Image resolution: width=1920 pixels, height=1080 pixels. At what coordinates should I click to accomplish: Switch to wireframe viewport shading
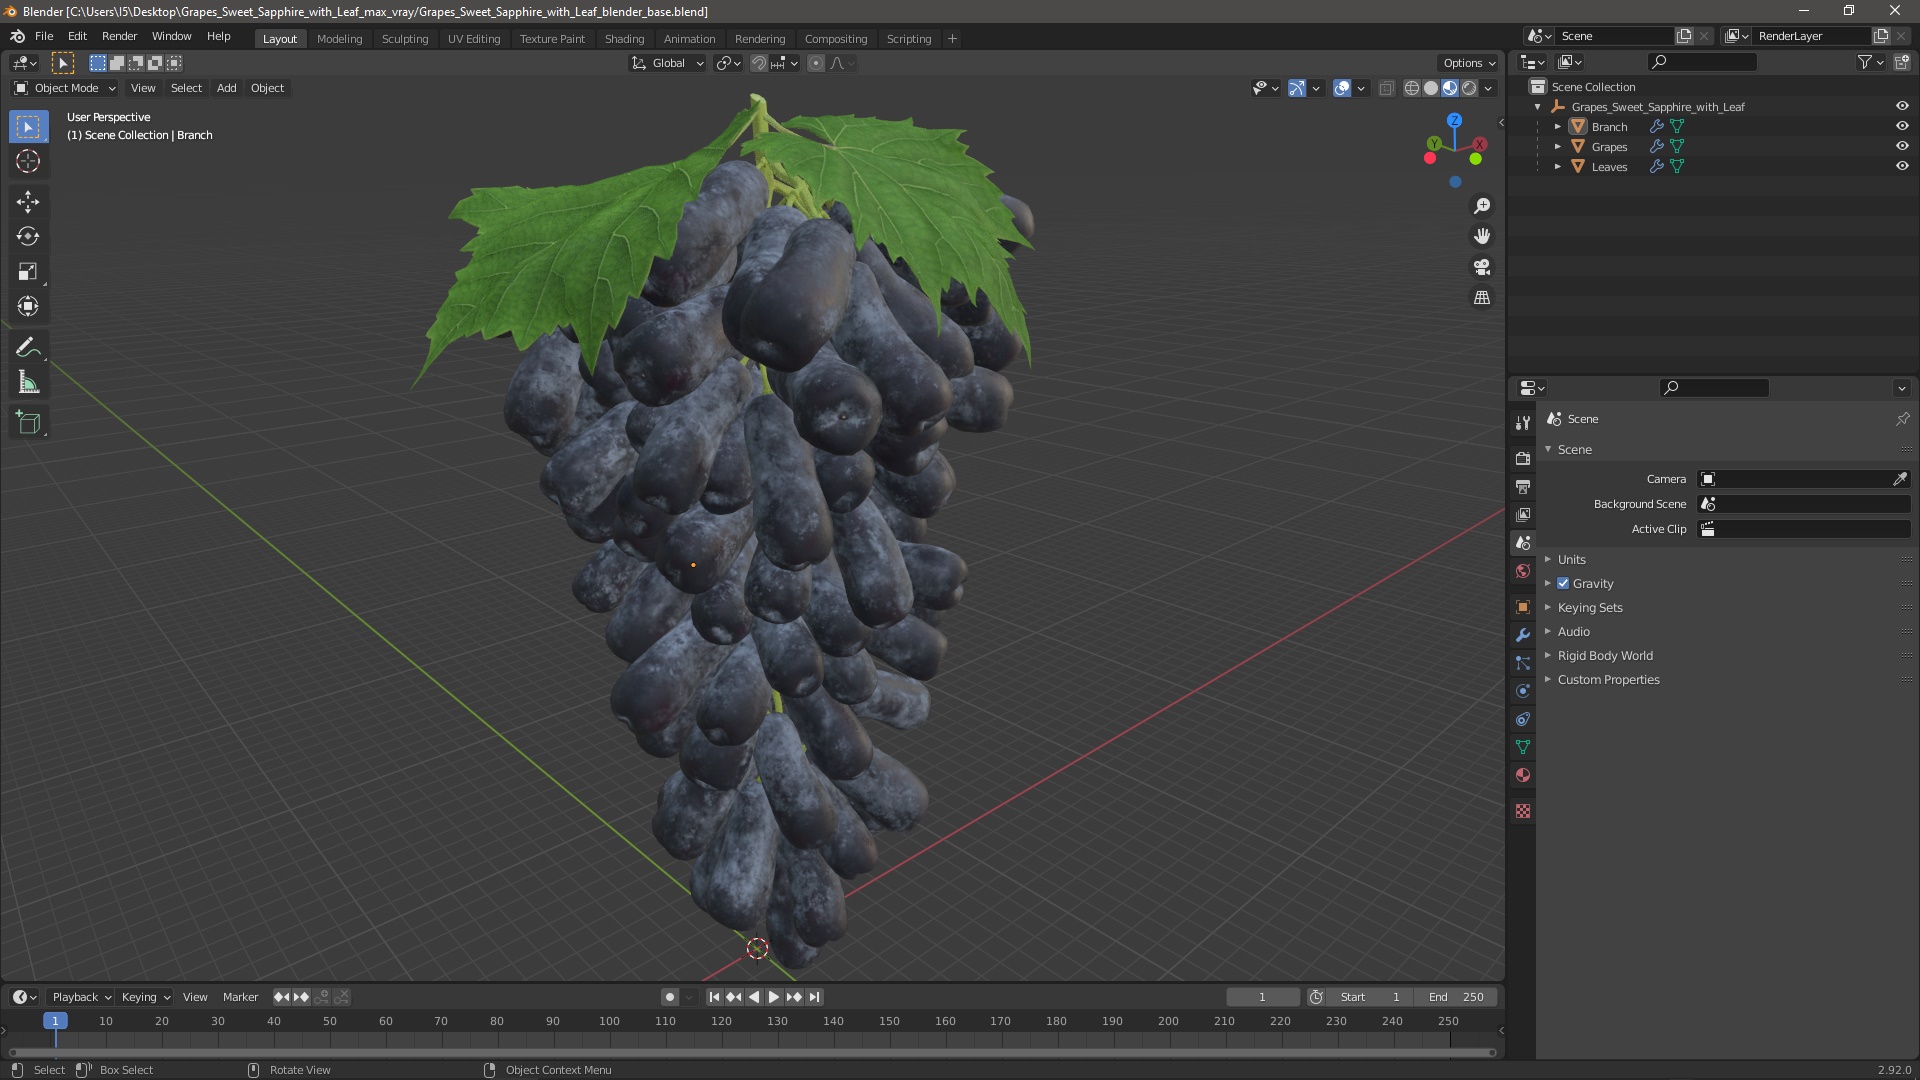tap(1412, 88)
